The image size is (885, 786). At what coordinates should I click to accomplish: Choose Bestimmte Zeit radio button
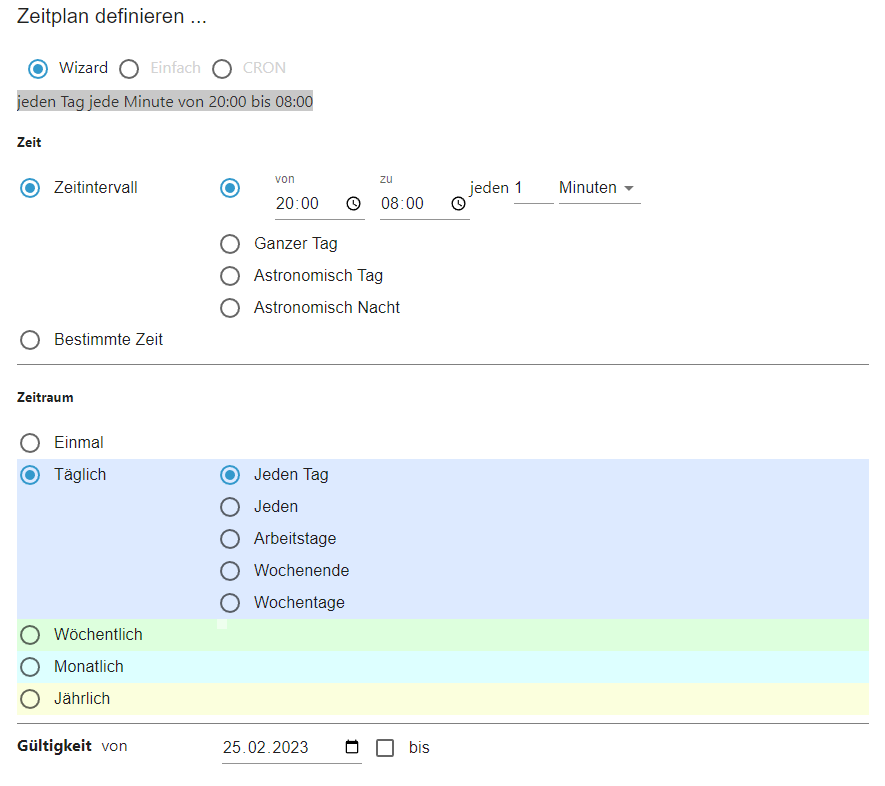(x=30, y=340)
